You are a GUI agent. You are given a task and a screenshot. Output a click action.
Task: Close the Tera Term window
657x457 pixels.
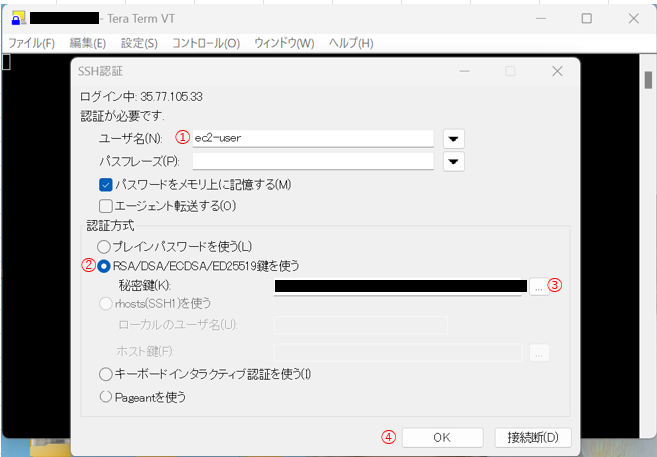click(x=634, y=18)
